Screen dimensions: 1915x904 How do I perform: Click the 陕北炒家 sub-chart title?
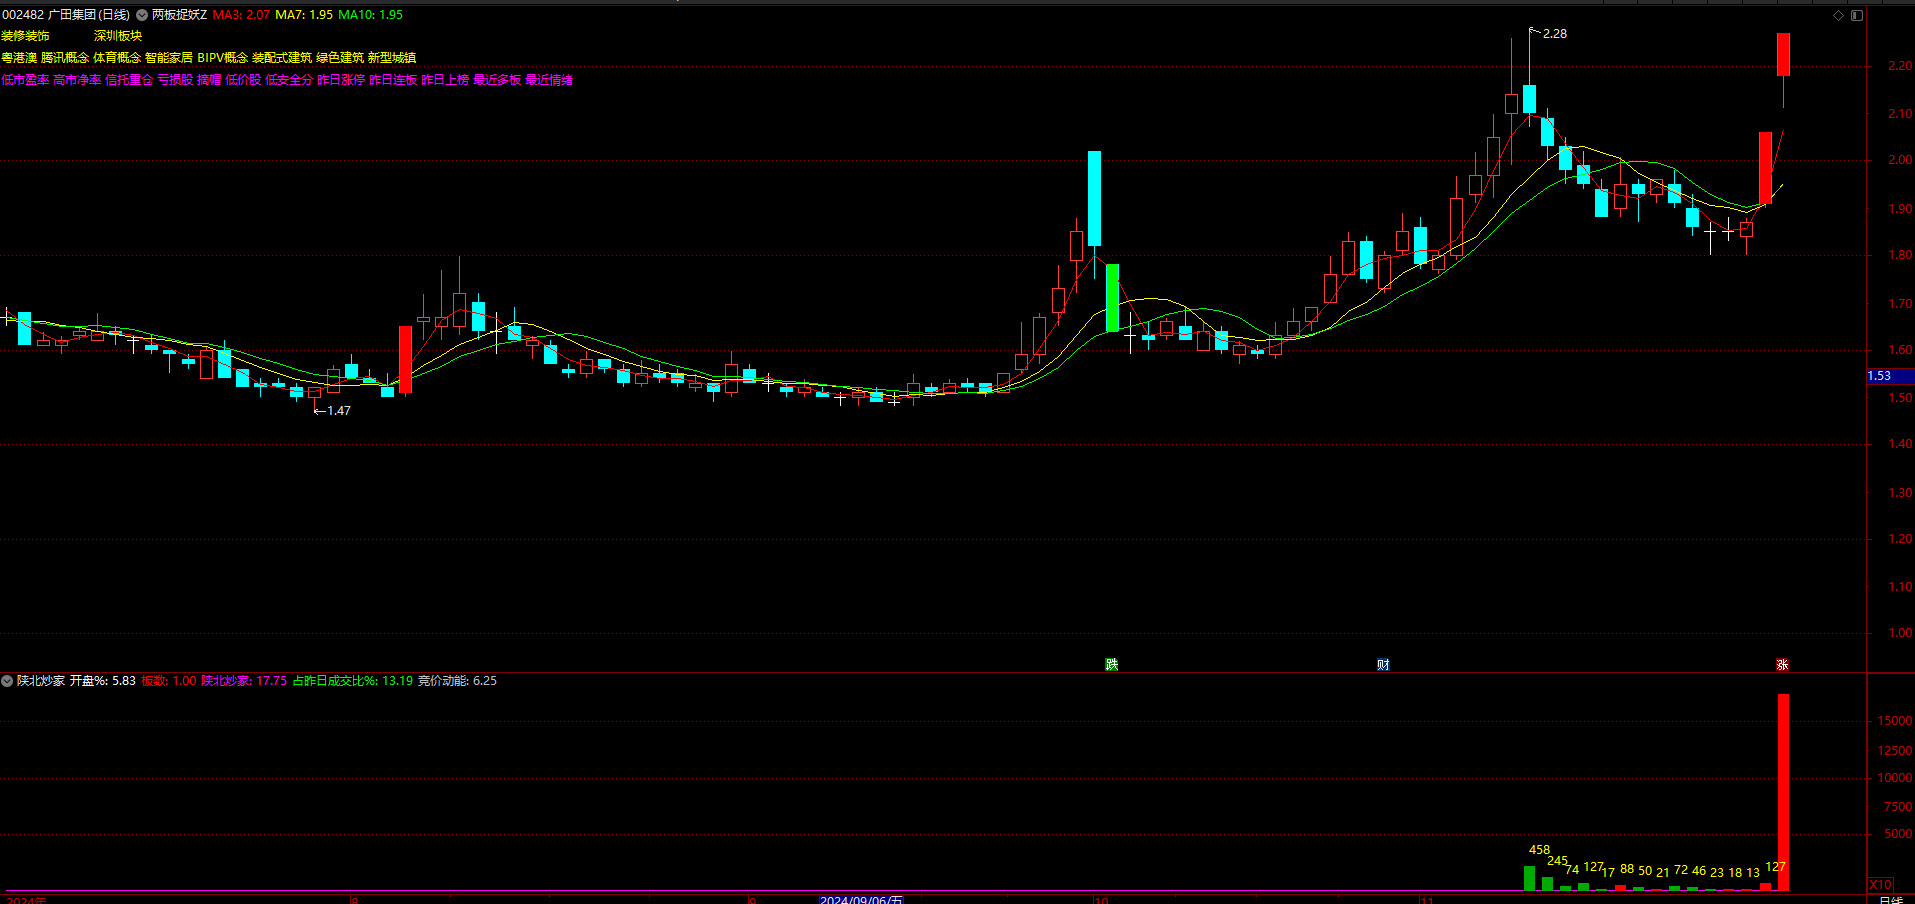point(41,681)
